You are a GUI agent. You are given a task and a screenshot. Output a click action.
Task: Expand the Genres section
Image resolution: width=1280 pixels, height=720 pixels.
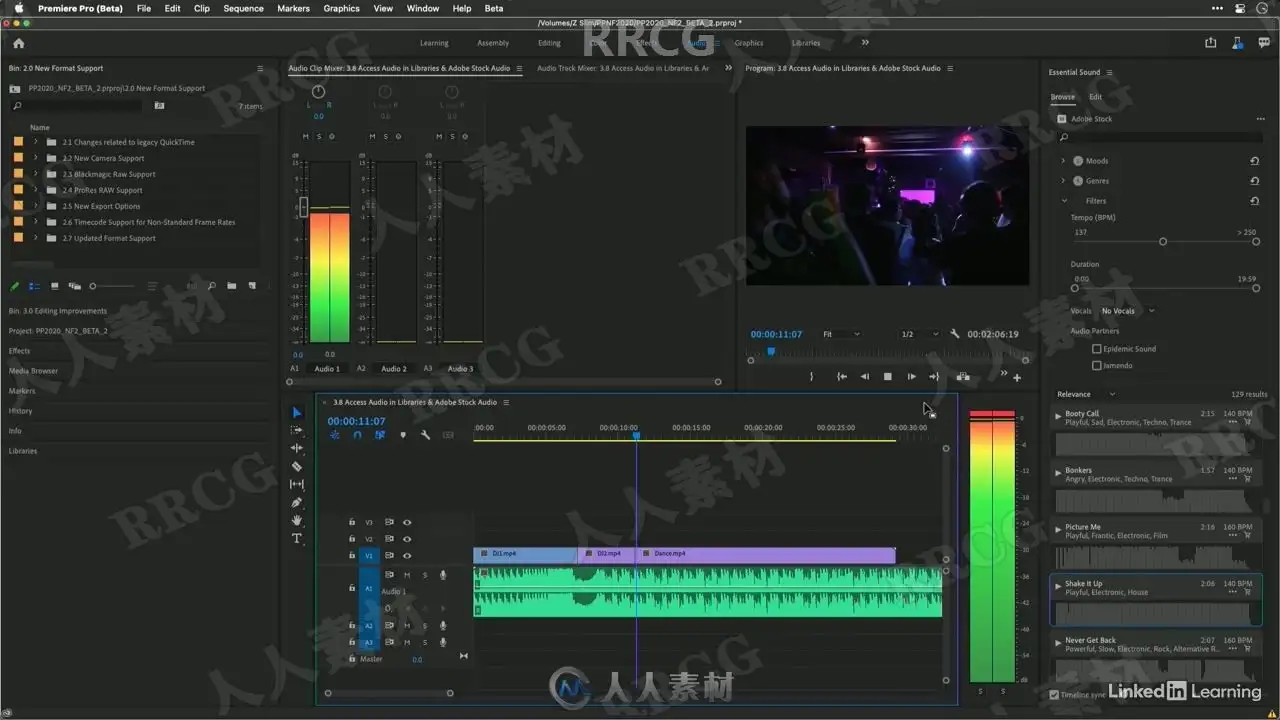point(1063,181)
